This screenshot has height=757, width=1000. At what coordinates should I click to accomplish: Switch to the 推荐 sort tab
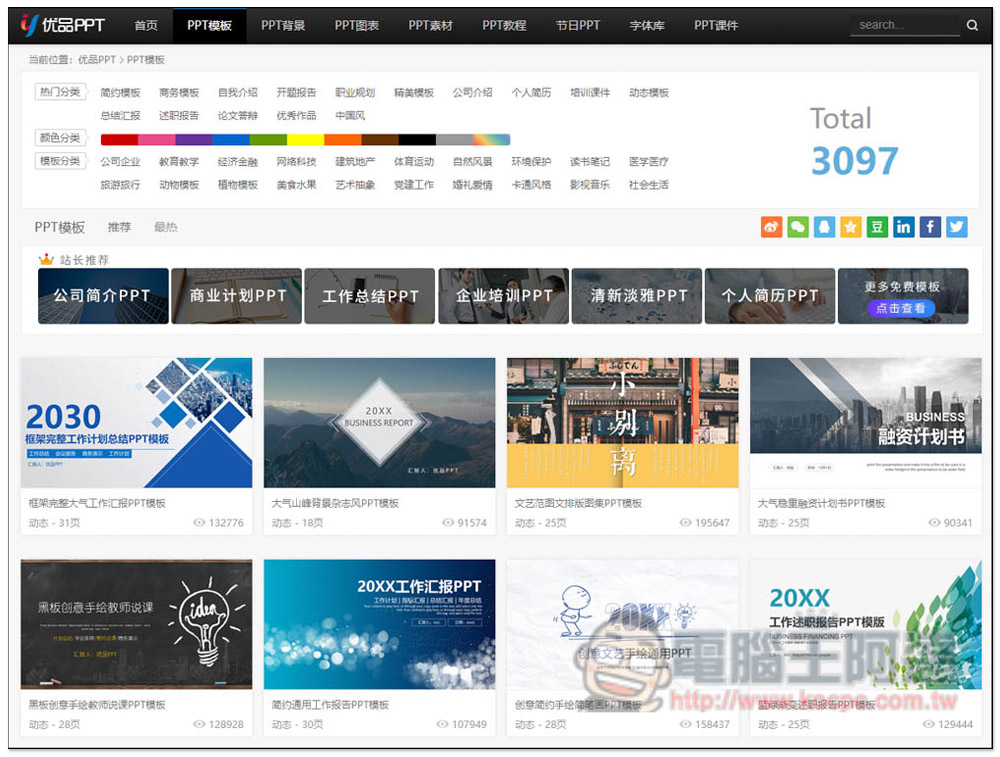119,227
